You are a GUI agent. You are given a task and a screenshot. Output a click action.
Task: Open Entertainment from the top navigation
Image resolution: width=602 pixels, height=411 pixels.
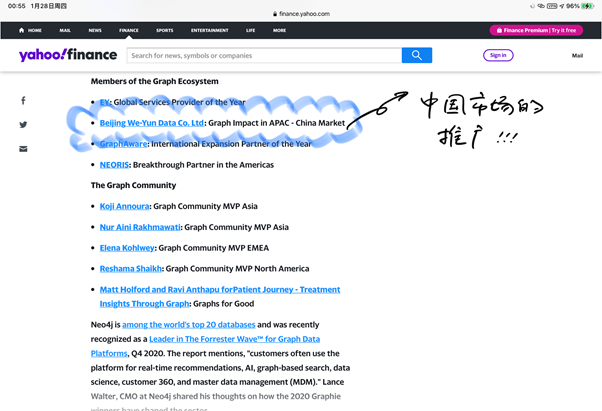[x=210, y=30]
